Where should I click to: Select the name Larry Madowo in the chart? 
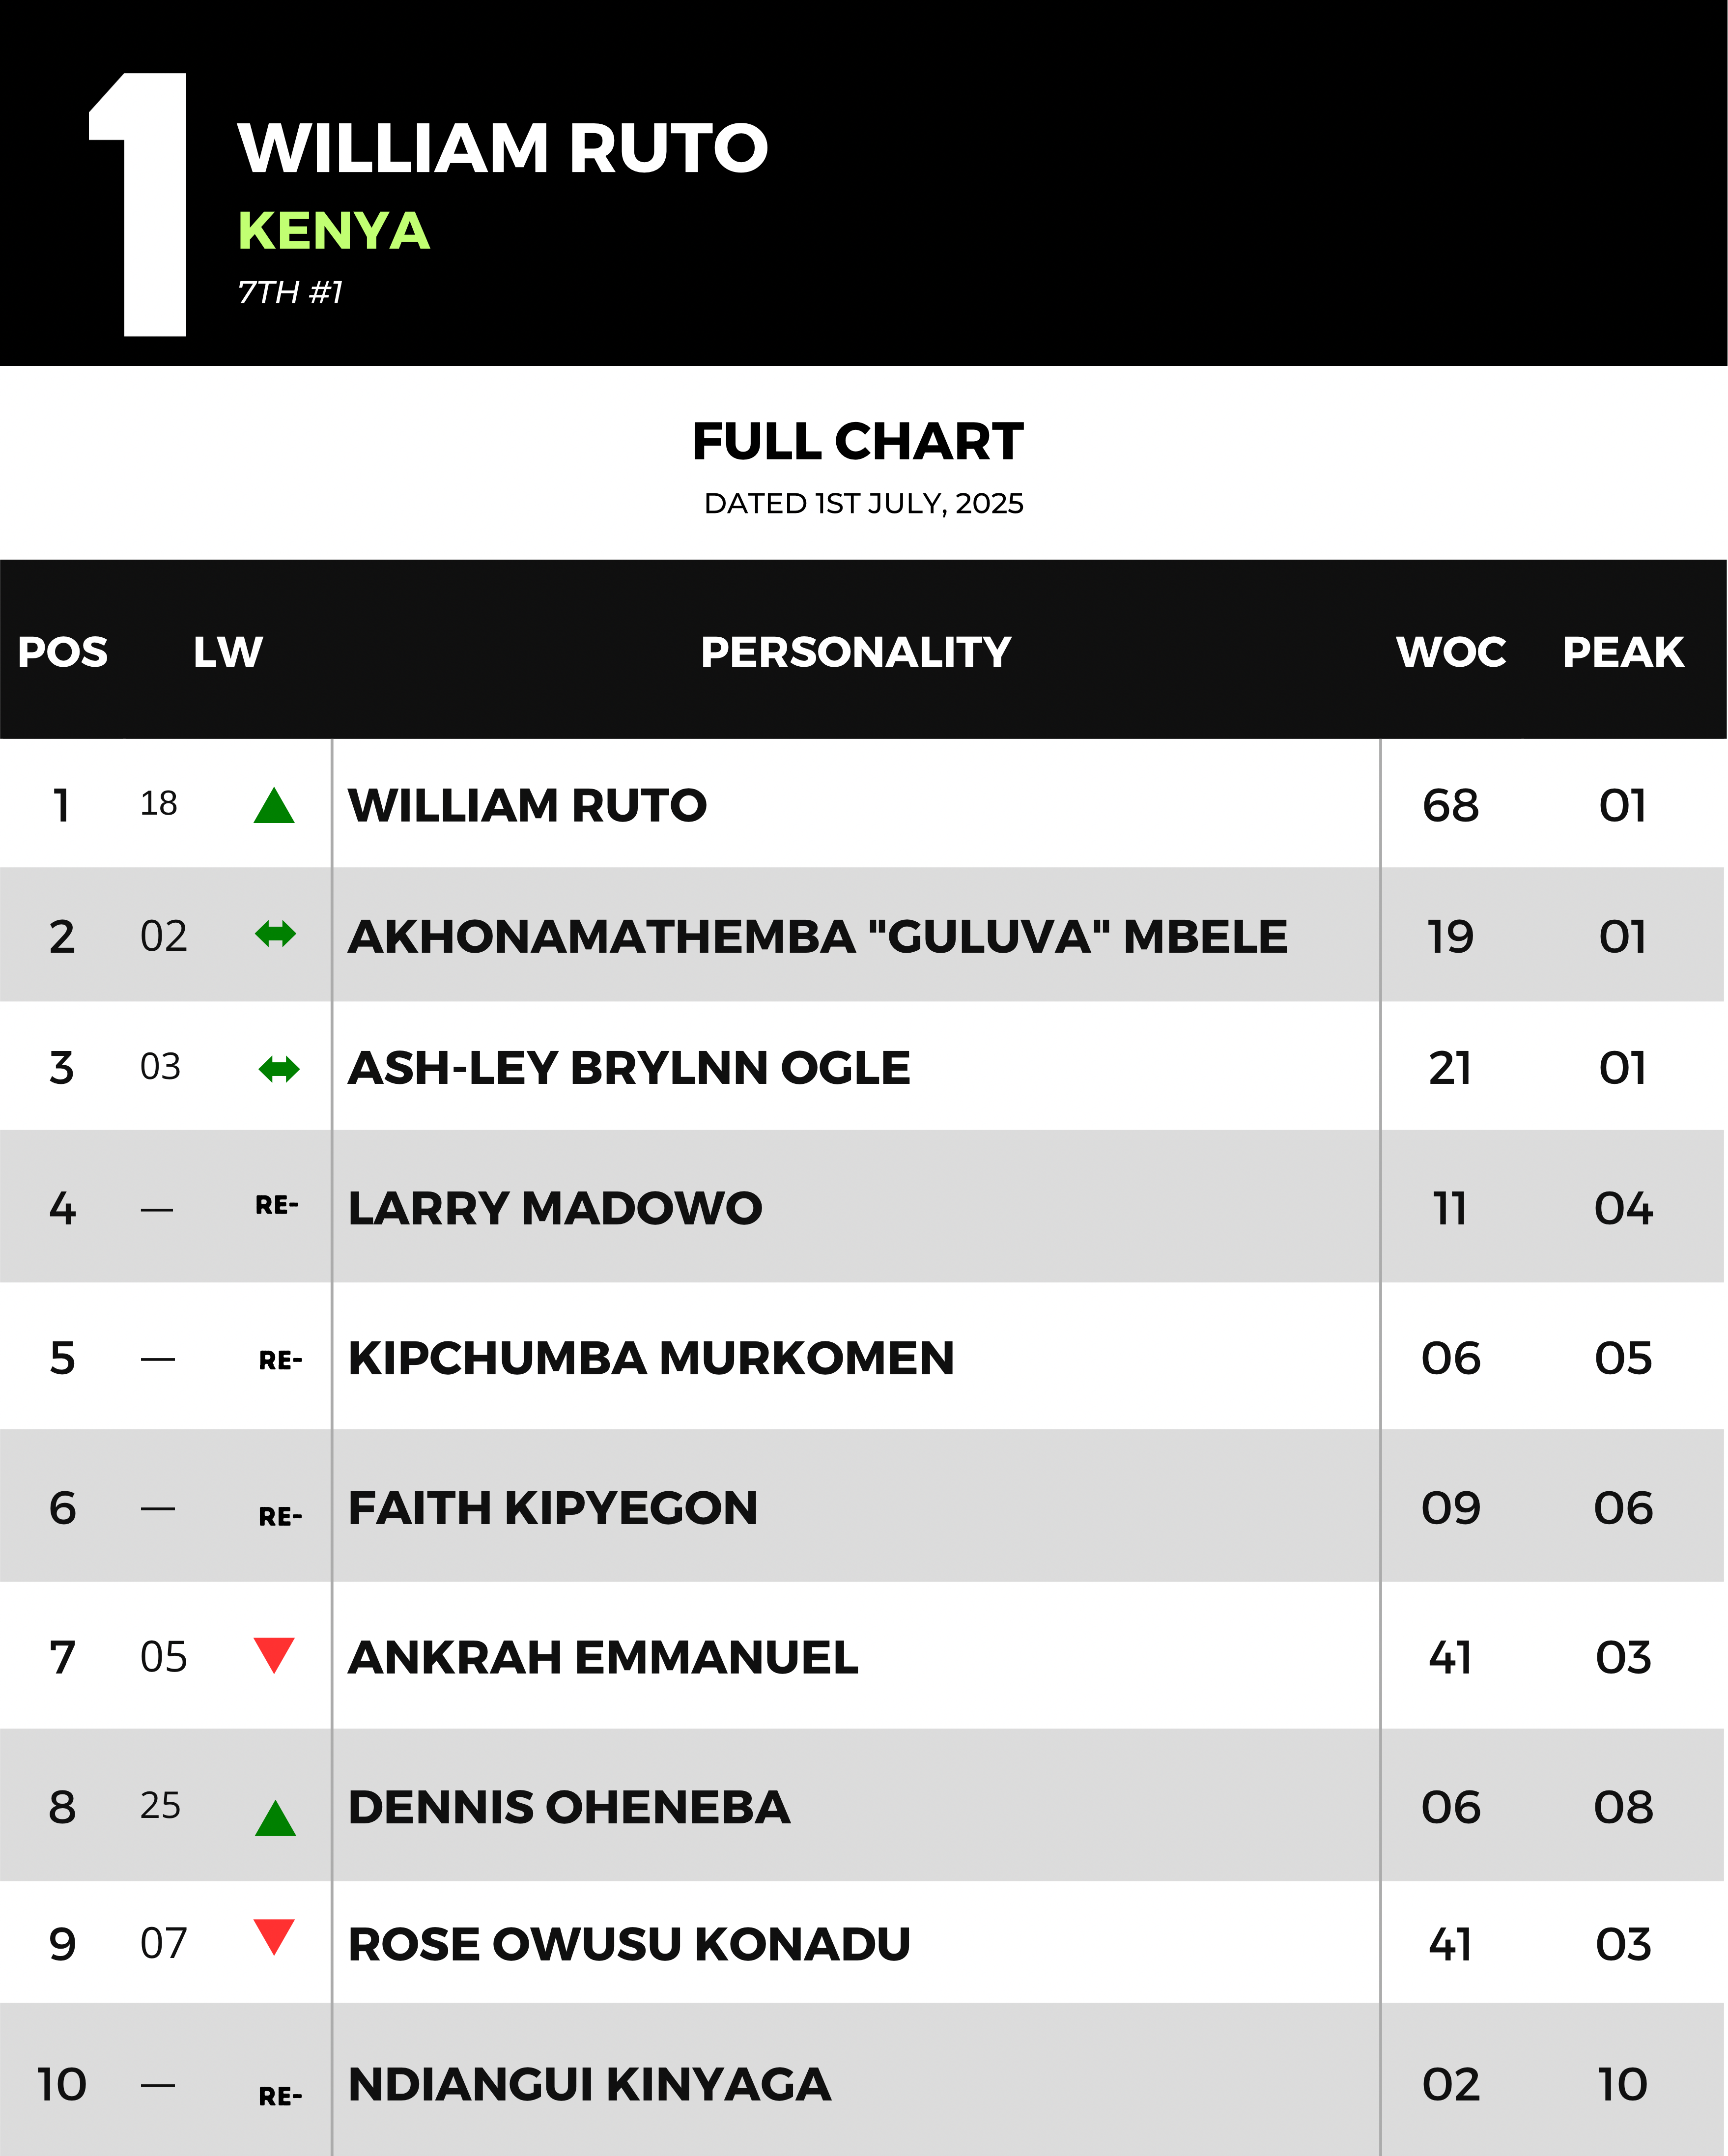click(x=555, y=1208)
